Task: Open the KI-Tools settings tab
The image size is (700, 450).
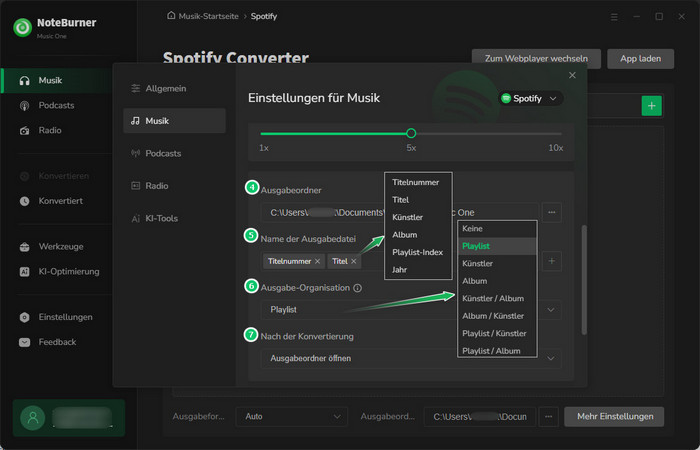Action: (174, 218)
